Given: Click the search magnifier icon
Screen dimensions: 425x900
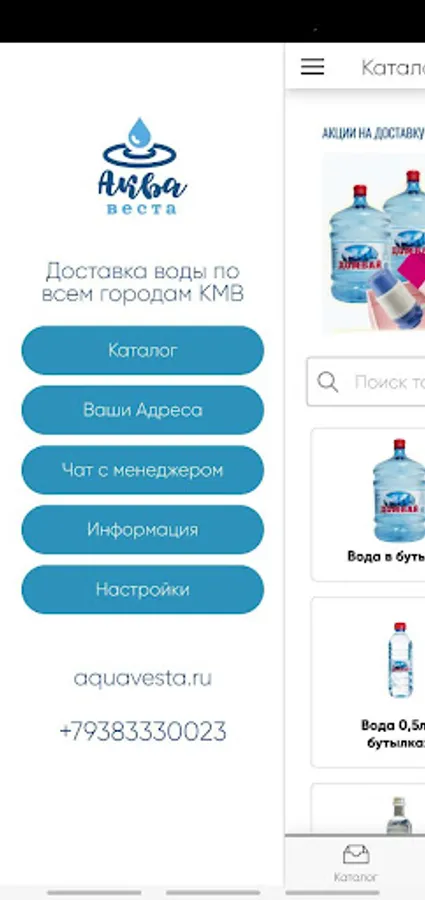Looking at the screenshot, I should (x=327, y=382).
